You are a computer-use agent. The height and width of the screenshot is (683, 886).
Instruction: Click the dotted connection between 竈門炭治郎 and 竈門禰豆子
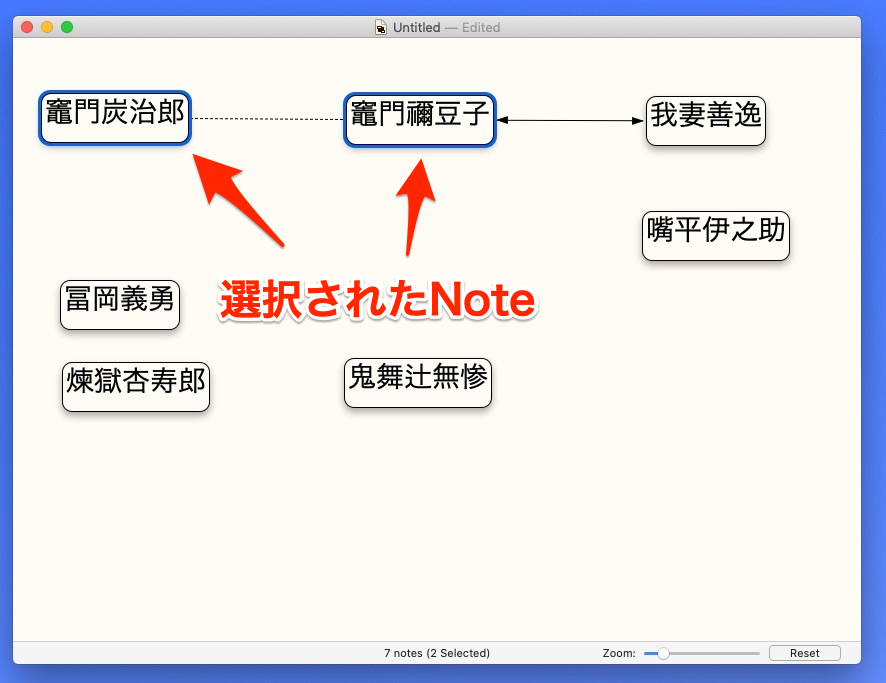pos(270,119)
